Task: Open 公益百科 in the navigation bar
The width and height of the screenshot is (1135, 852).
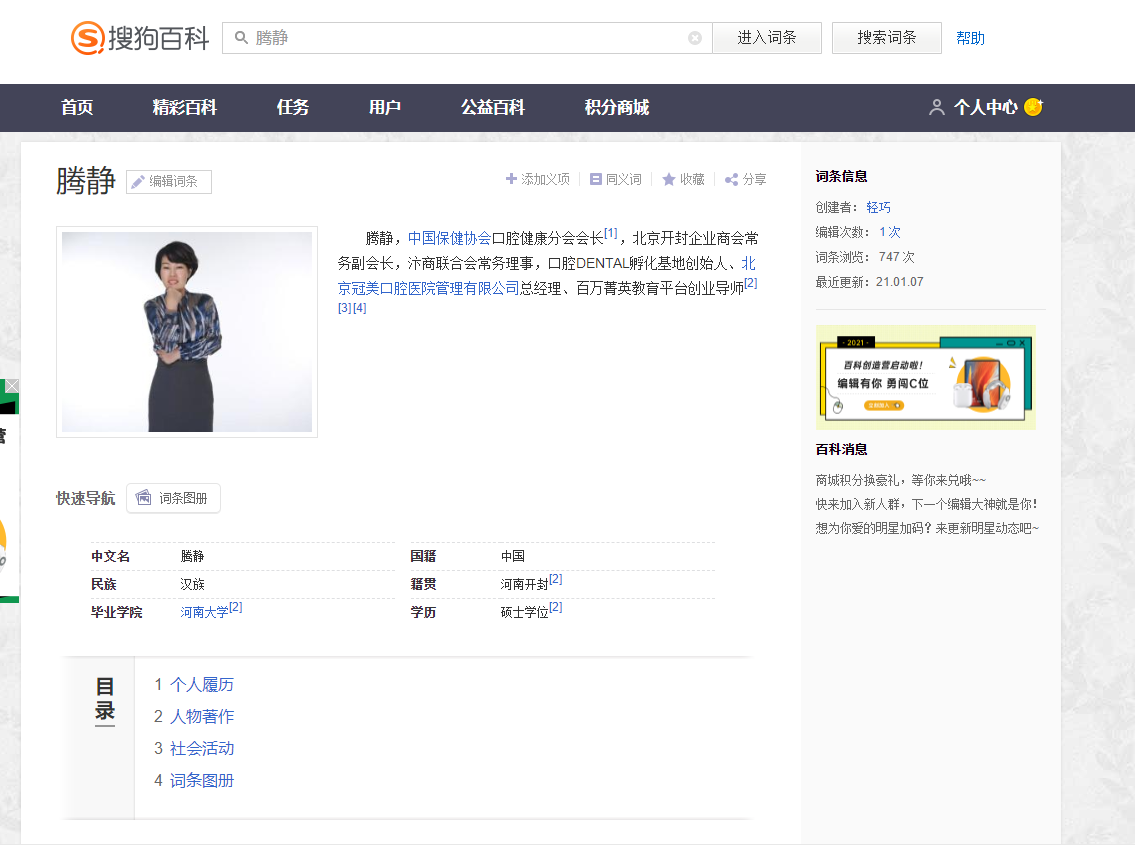Action: [493, 107]
